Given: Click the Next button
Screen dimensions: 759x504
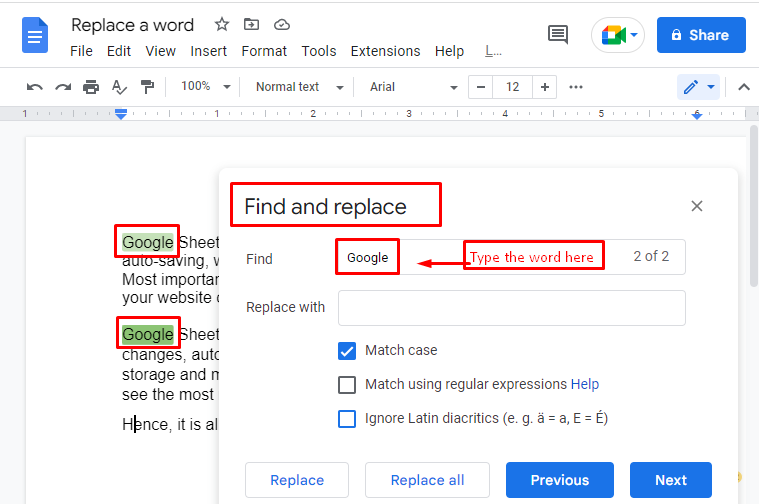Looking at the screenshot, I should (670, 480).
